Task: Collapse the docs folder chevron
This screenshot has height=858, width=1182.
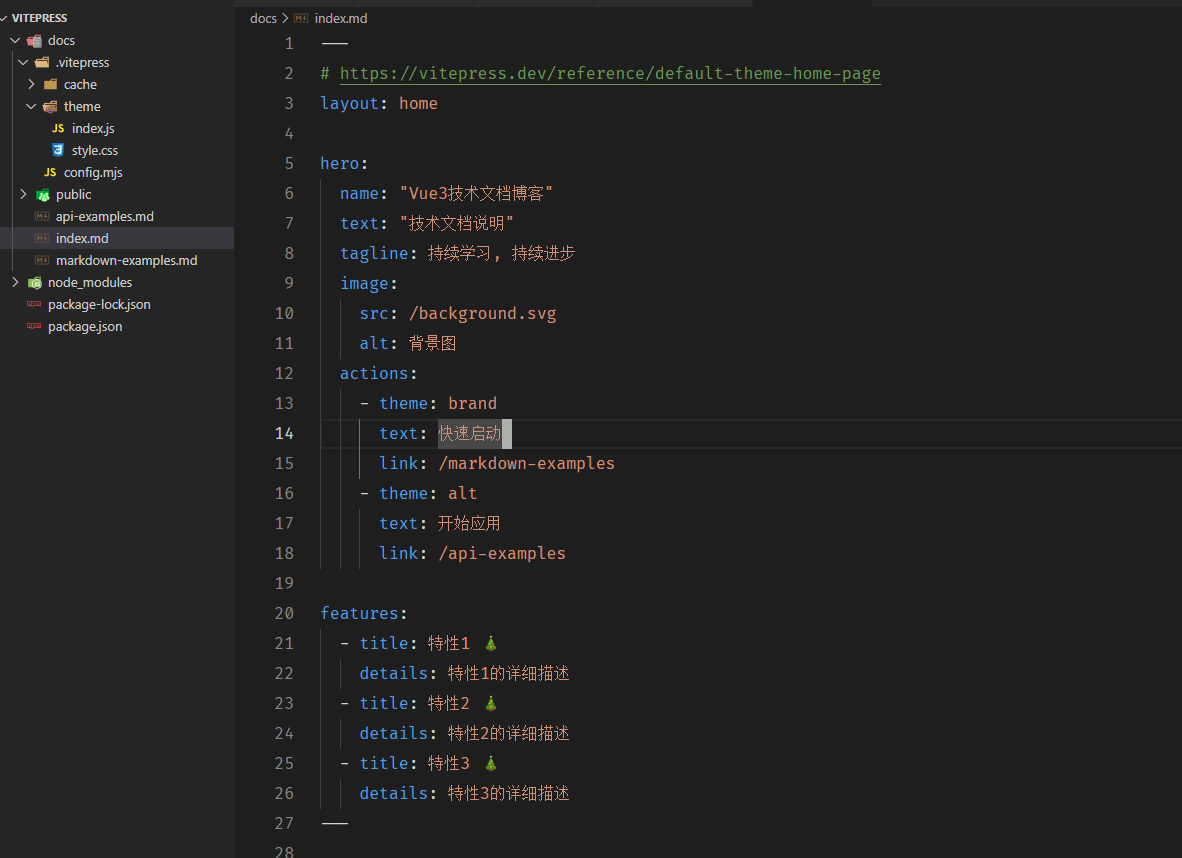Action: point(15,40)
